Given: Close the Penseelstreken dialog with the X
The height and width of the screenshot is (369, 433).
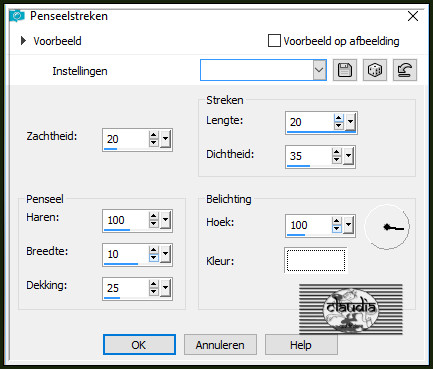Looking at the screenshot, I should click(x=413, y=16).
